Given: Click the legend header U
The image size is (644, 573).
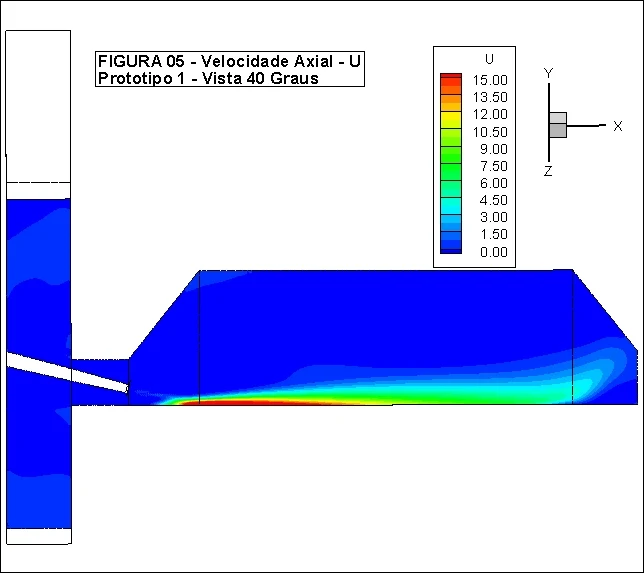Looking at the screenshot, I should pyautogui.click(x=489, y=60).
